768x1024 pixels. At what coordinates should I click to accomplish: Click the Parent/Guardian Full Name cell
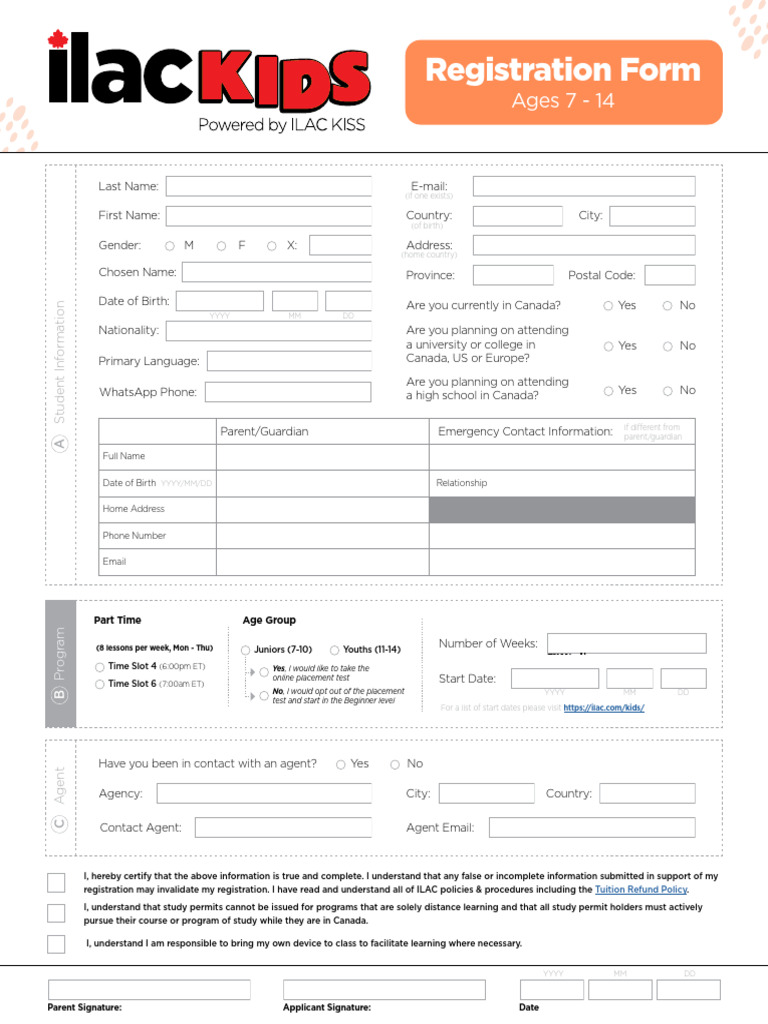tap(323, 457)
